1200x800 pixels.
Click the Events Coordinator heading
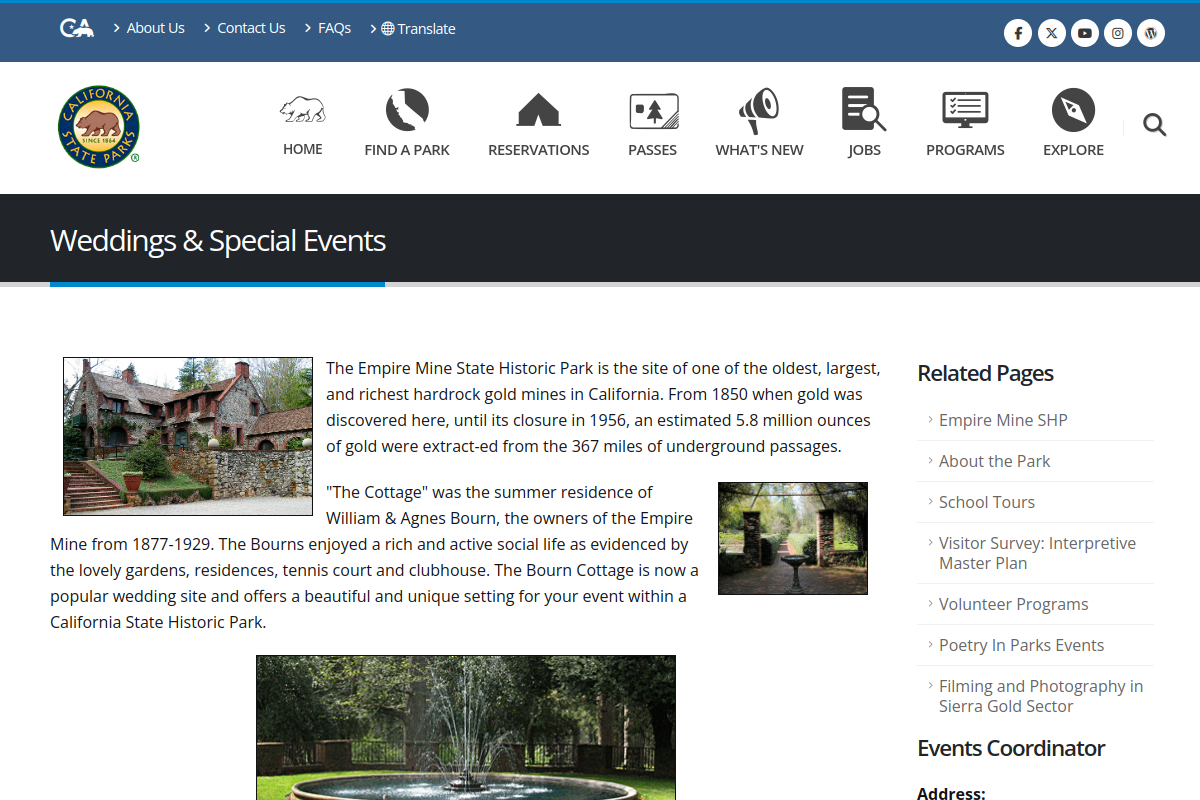coord(1011,748)
